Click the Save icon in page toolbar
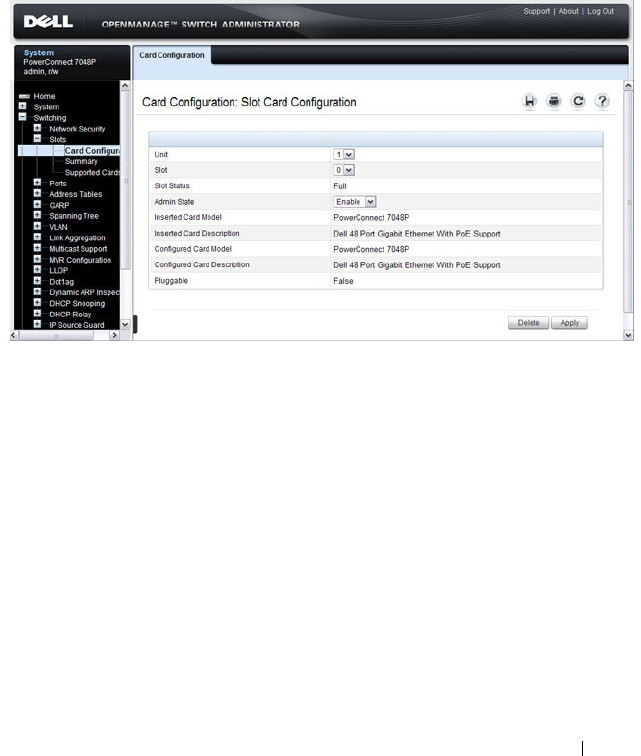The height and width of the screenshot is (756, 641). pyautogui.click(x=530, y=101)
